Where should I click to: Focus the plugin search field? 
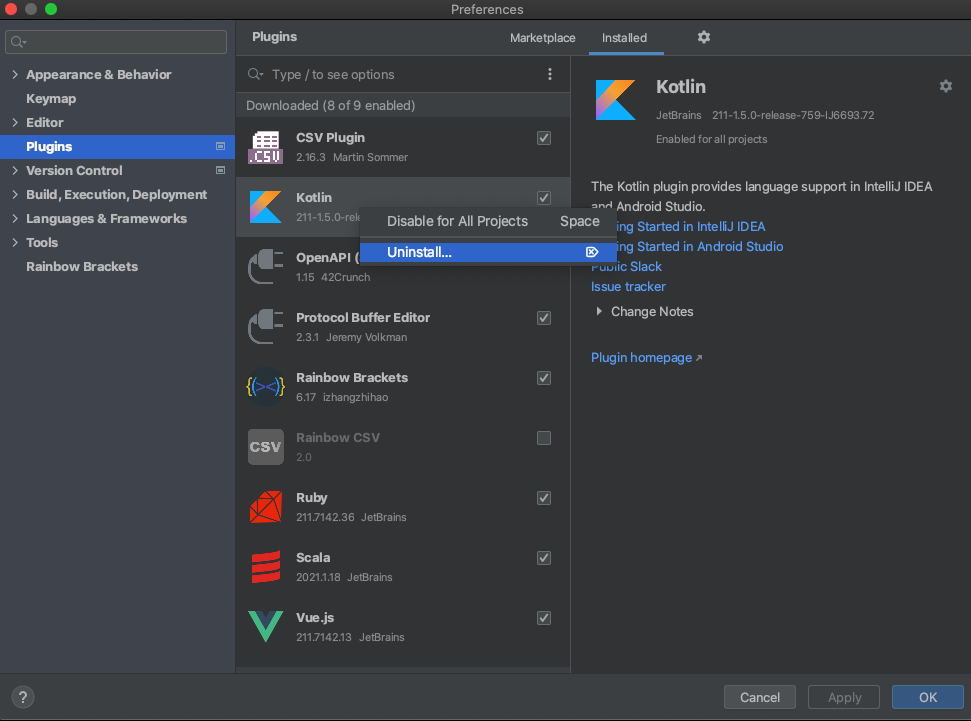403,74
